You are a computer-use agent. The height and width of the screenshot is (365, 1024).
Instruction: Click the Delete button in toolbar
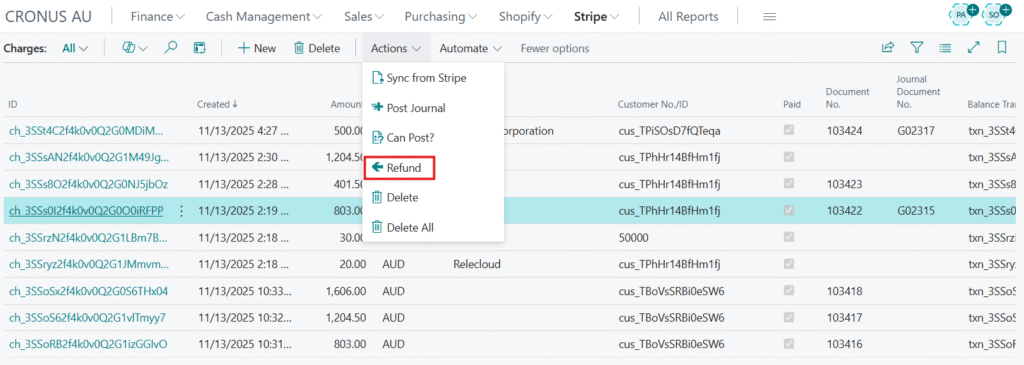pyautogui.click(x=317, y=48)
